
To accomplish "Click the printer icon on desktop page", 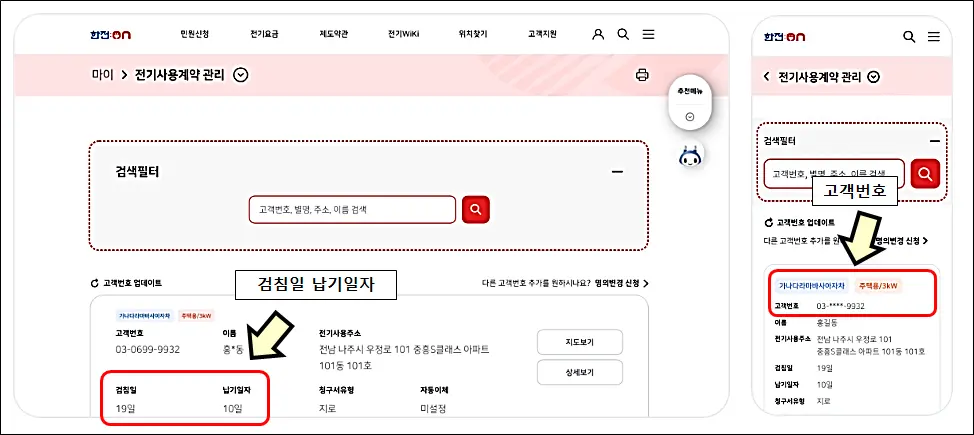I will tap(642, 75).
